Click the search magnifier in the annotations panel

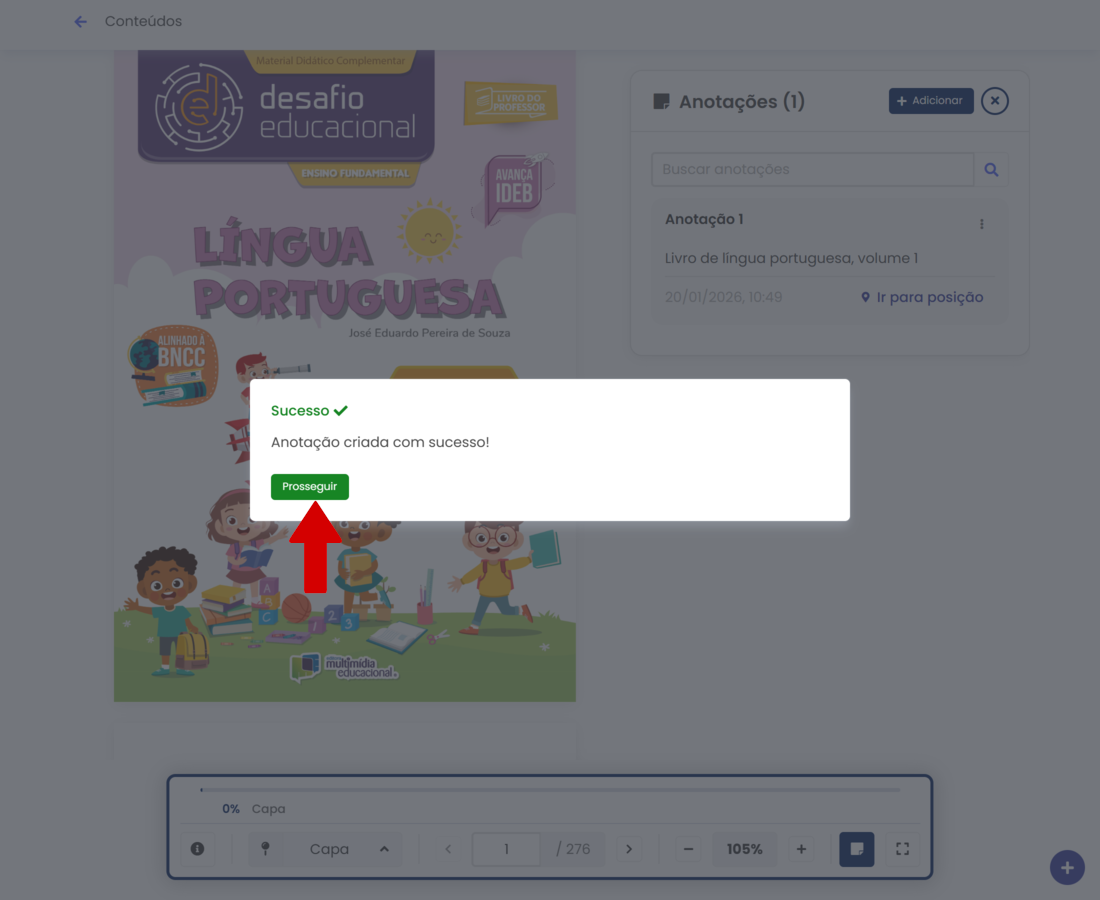[x=991, y=169]
